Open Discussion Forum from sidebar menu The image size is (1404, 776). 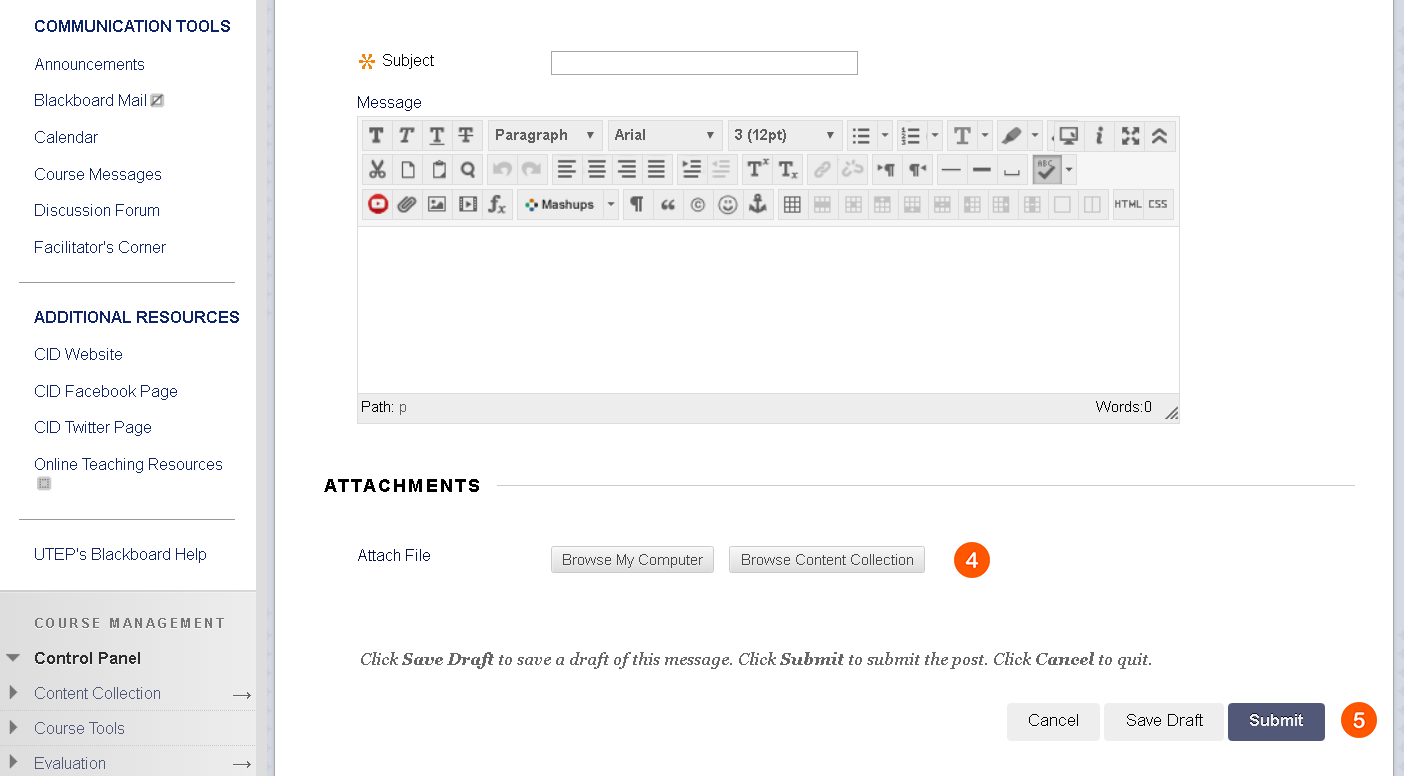tap(97, 210)
